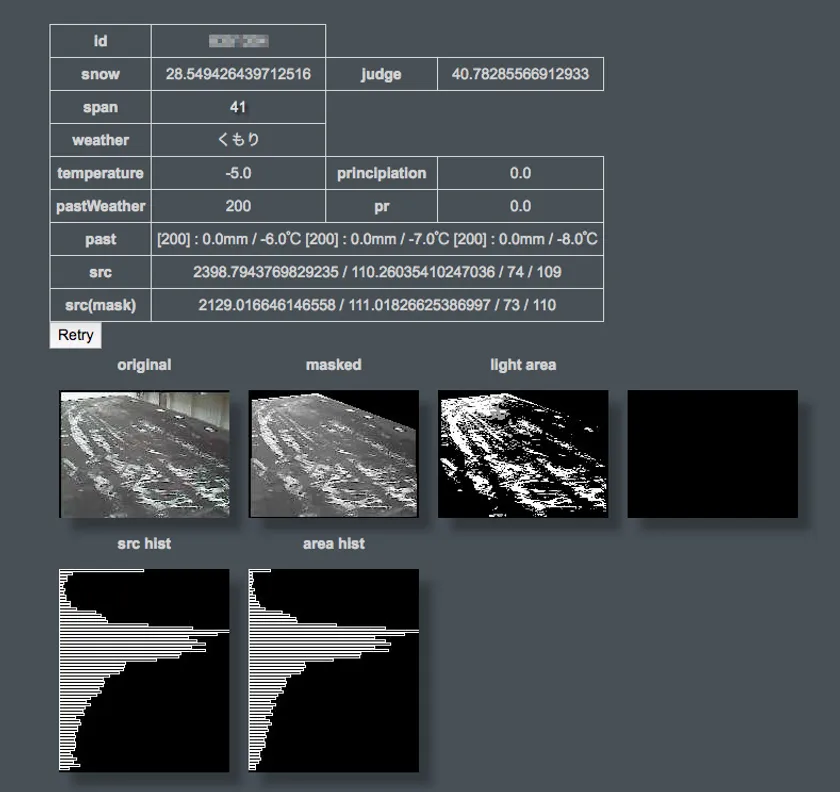Viewport: 840px width, 792px height.
Task: Click the span value 41
Action: tap(238, 107)
